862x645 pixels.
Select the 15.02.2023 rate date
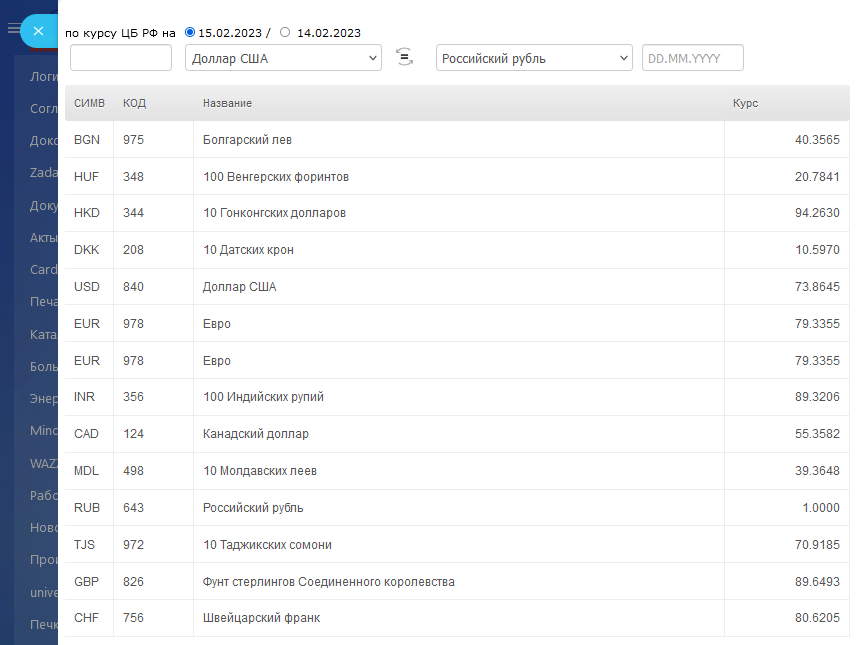point(190,33)
